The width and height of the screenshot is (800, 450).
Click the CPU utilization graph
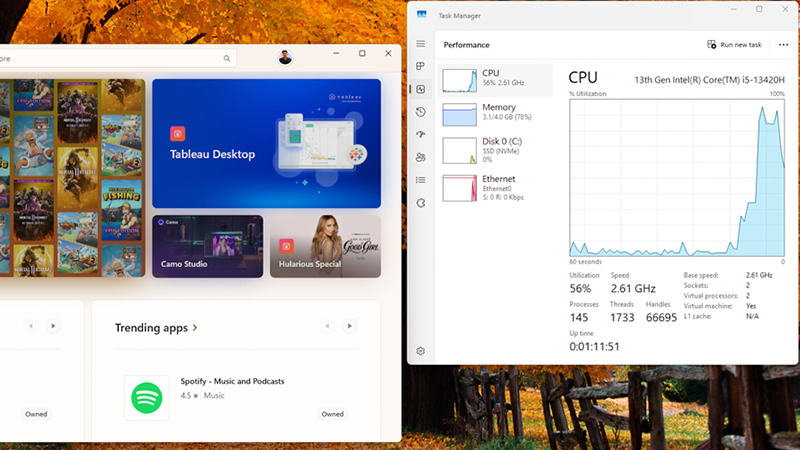(677, 178)
